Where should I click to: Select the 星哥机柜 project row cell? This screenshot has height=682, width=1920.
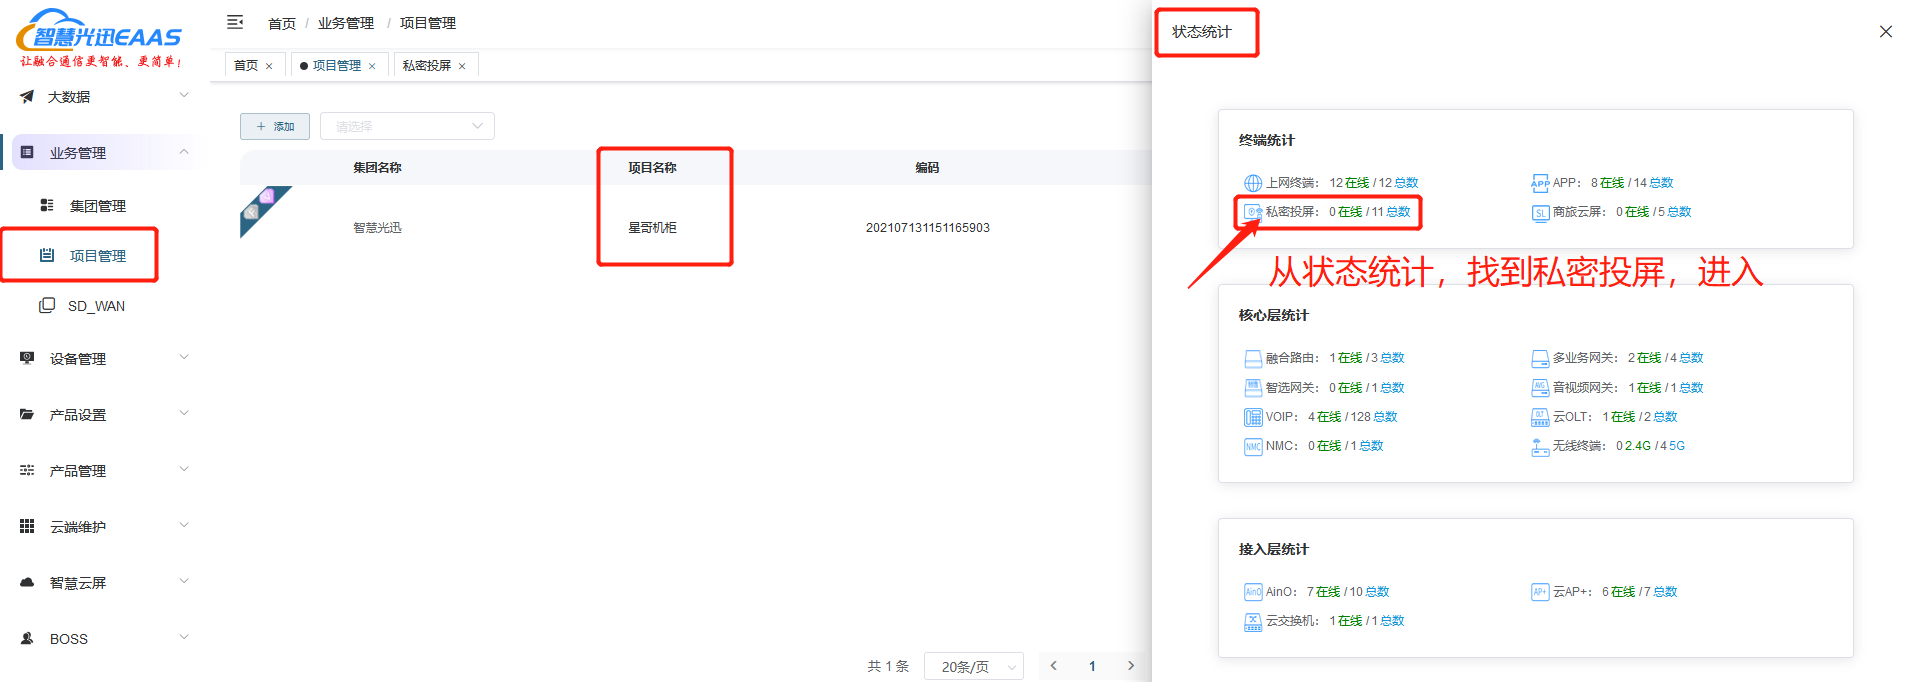pos(652,228)
